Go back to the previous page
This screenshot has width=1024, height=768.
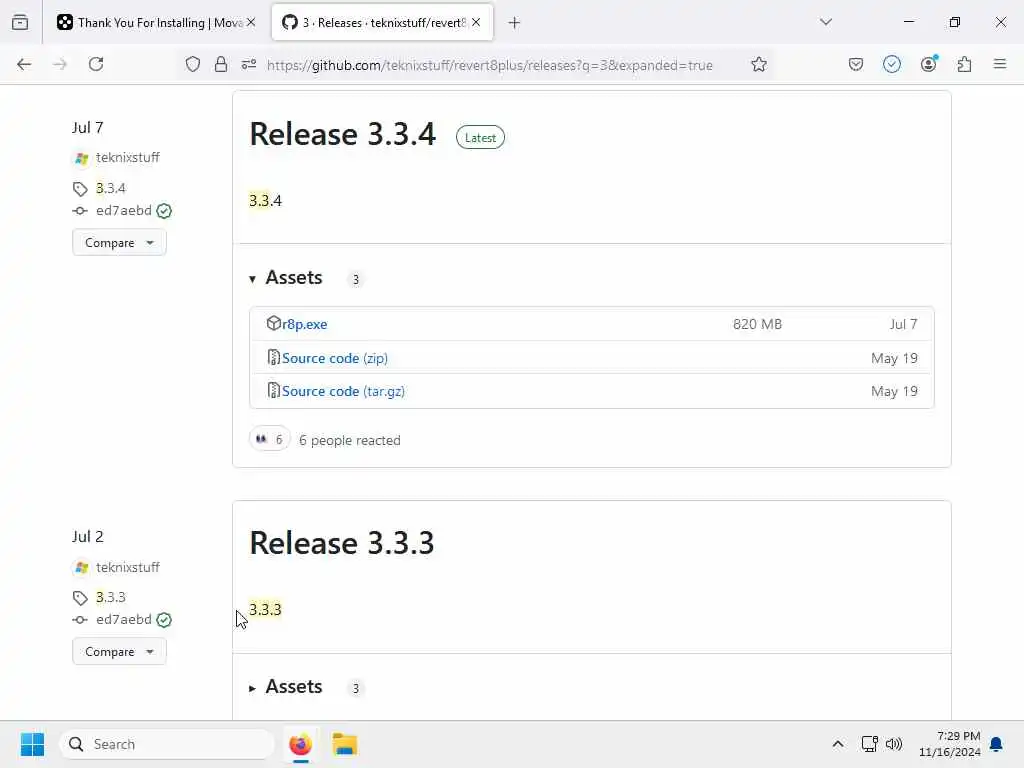click(24, 64)
